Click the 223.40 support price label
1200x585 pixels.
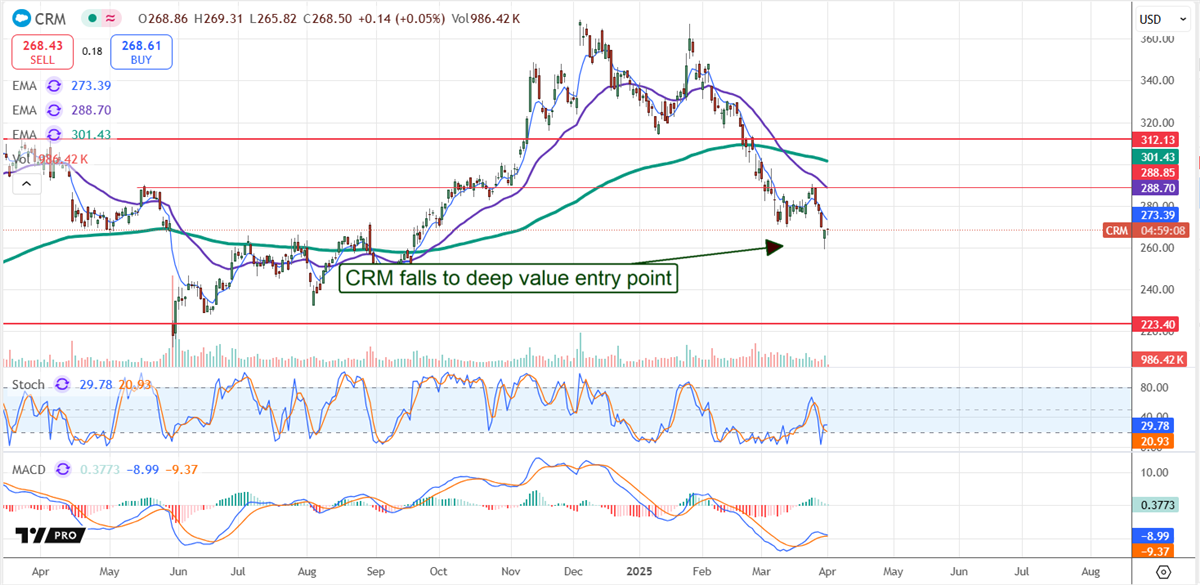point(1156,324)
